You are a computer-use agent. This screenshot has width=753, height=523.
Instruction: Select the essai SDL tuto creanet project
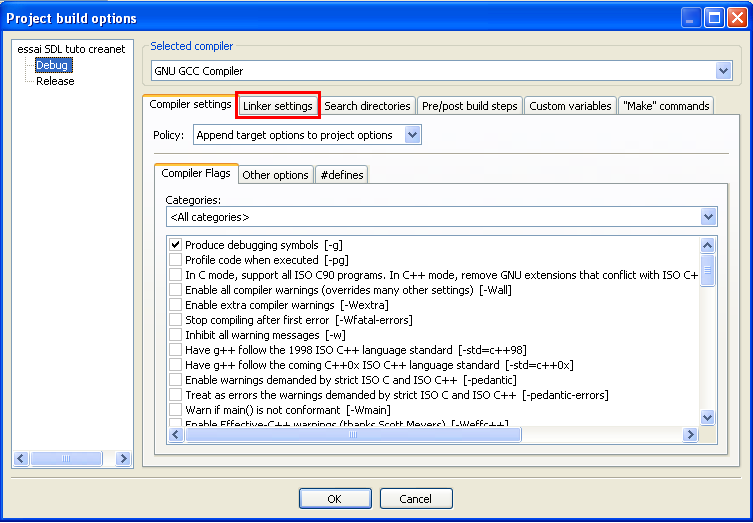coord(71,49)
